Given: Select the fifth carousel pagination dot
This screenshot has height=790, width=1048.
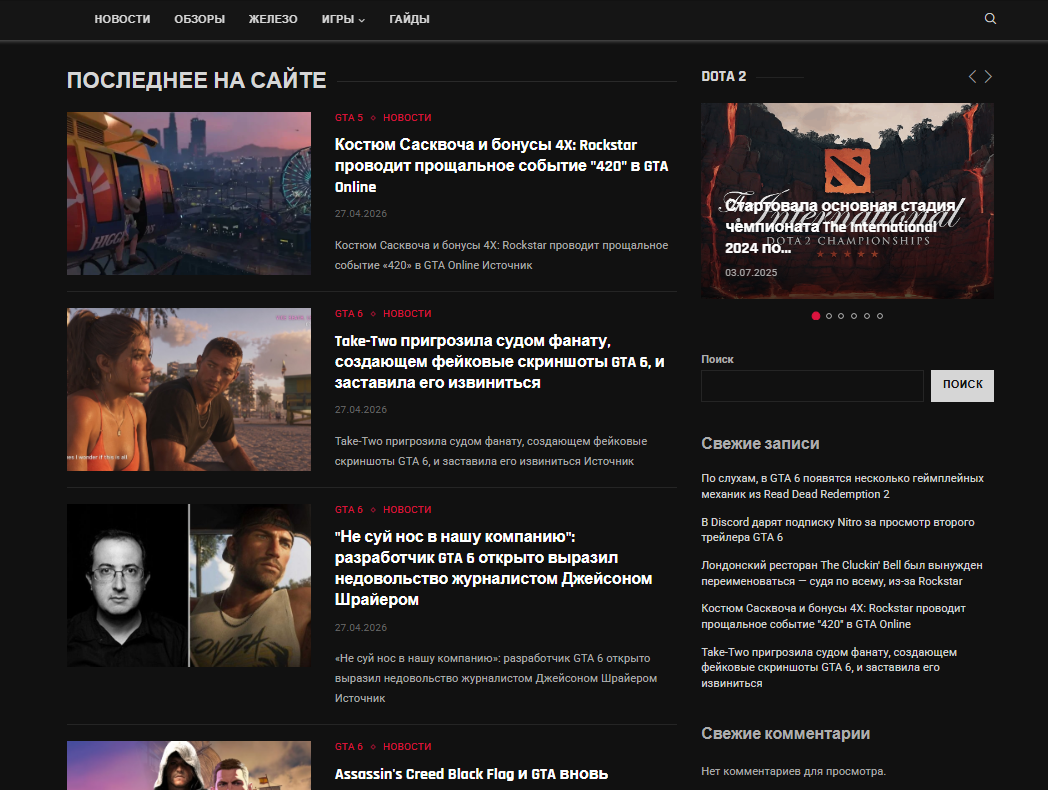Looking at the screenshot, I should click(867, 316).
